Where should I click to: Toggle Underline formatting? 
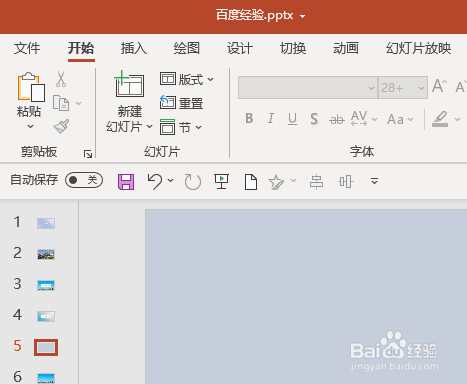click(x=292, y=119)
